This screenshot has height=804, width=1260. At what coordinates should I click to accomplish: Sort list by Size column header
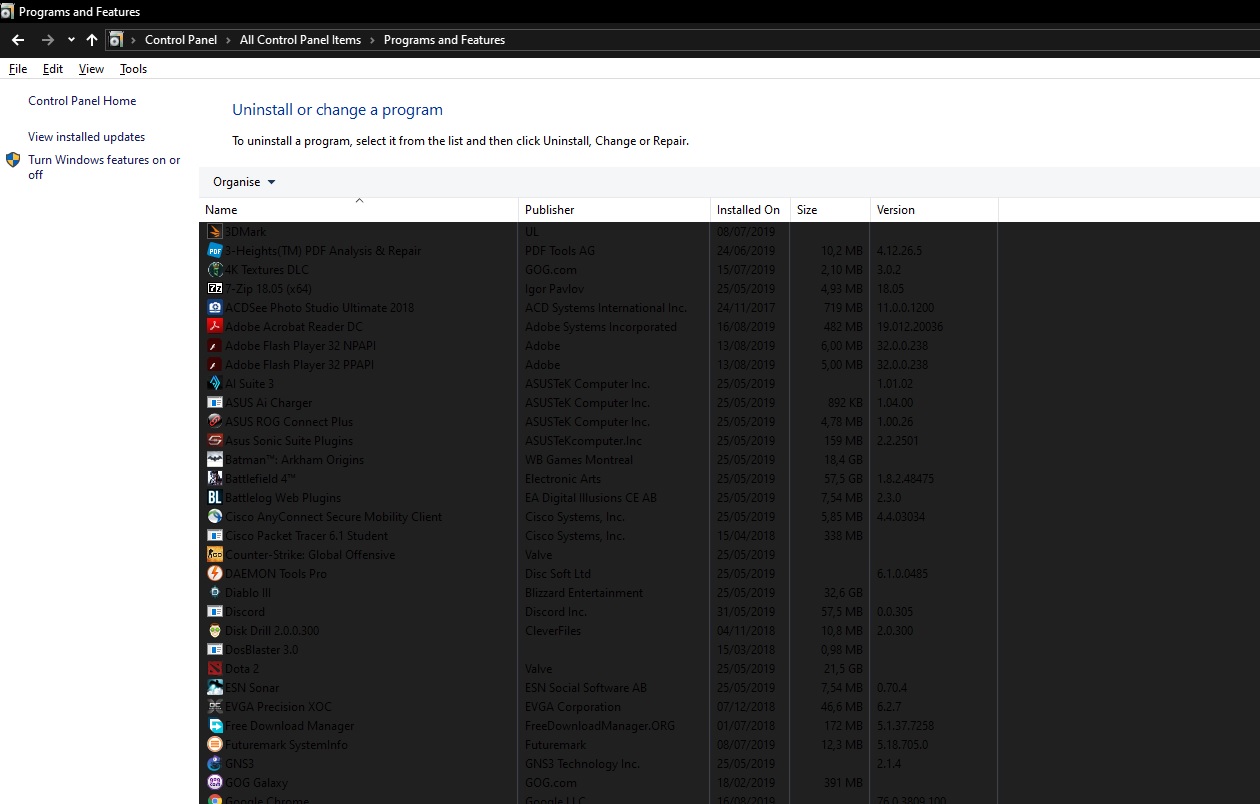pyautogui.click(x=830, y=210)
